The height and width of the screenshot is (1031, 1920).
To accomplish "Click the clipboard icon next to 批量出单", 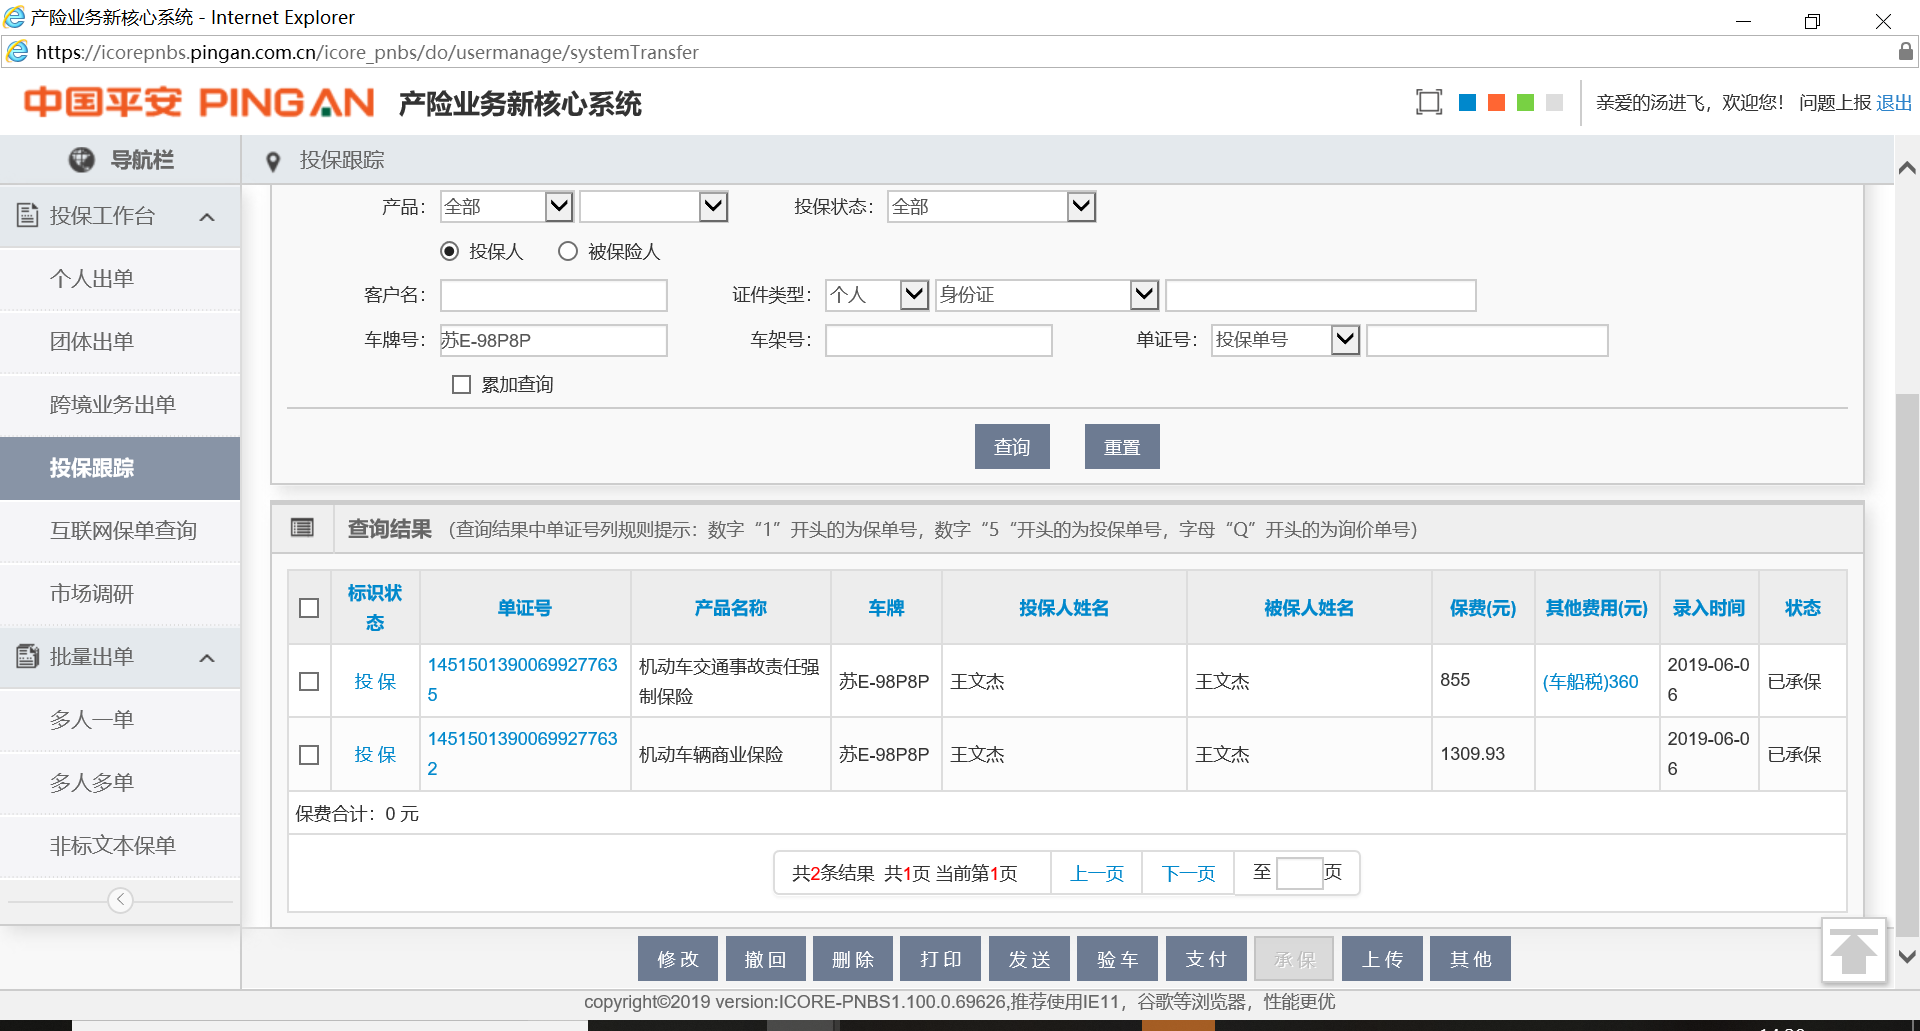I will coord(28,656).
